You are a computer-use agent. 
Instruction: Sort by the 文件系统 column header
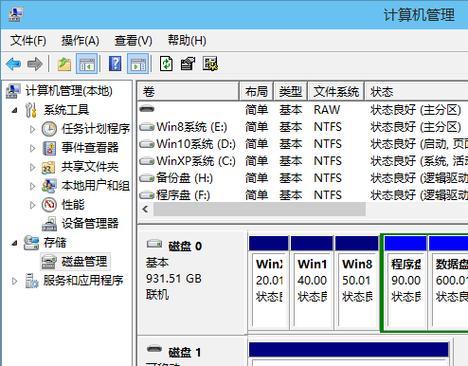tap(336, 91)
